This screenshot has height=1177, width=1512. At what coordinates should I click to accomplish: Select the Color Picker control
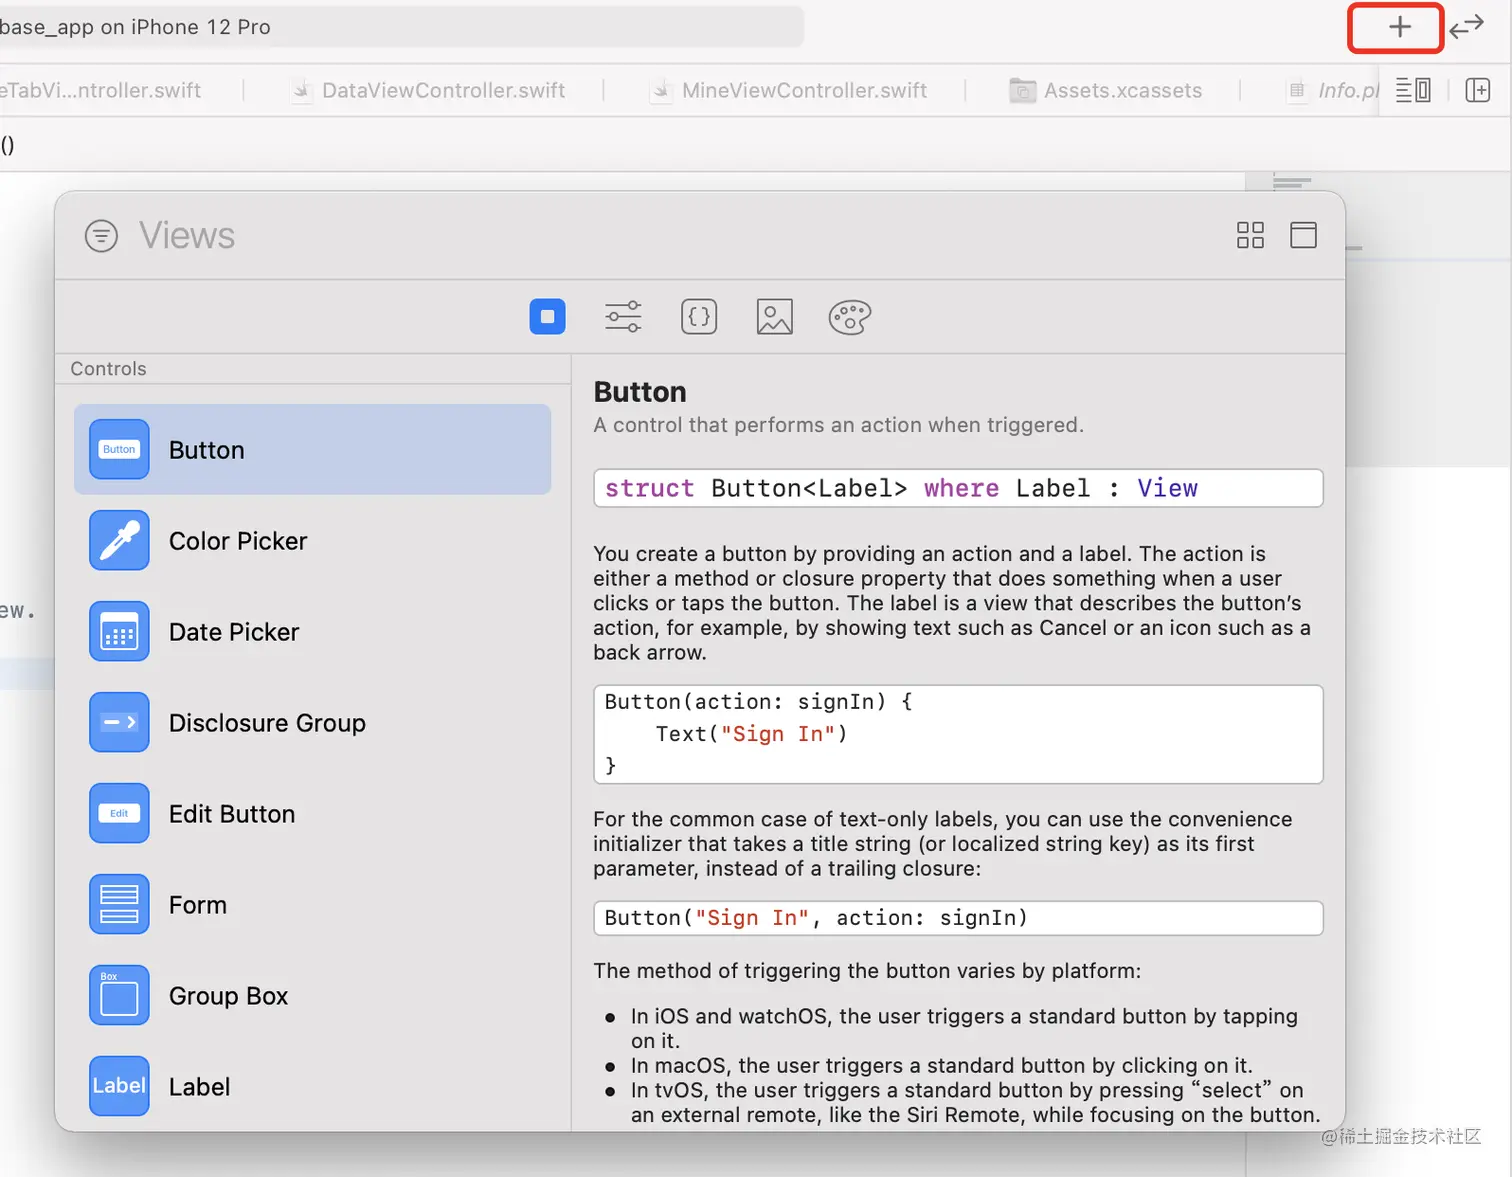[x=313, y=541]
